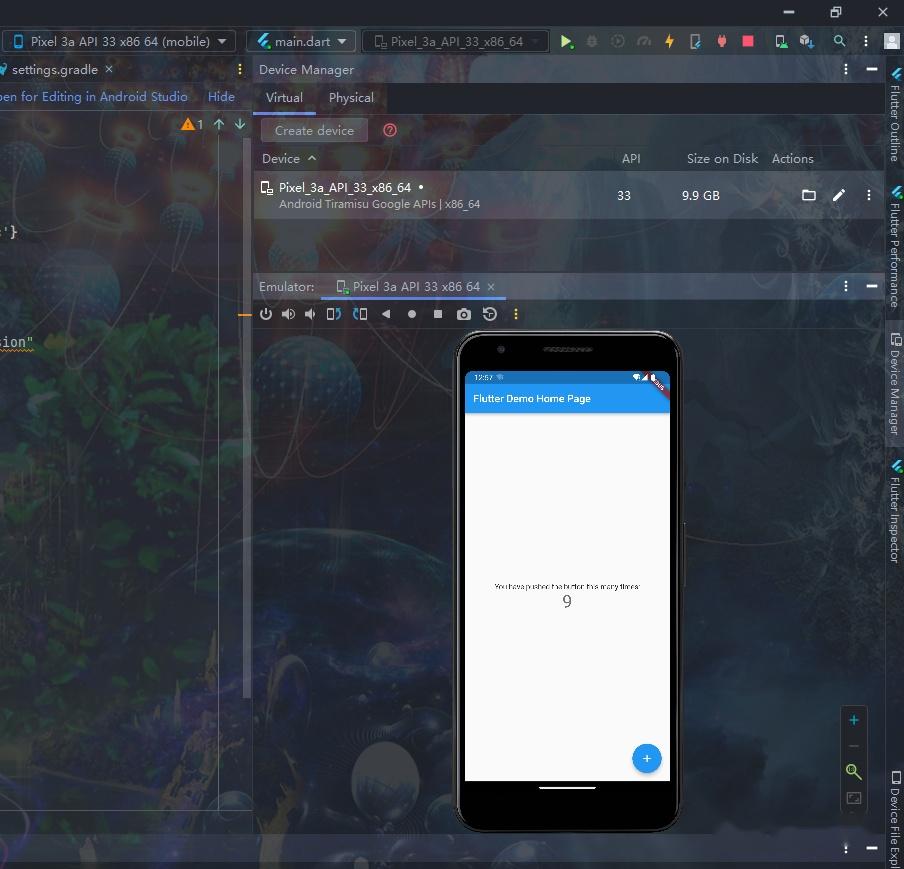904x869 pixels.
Task: Click the Hide link next to editing notice
Action: 221,97
